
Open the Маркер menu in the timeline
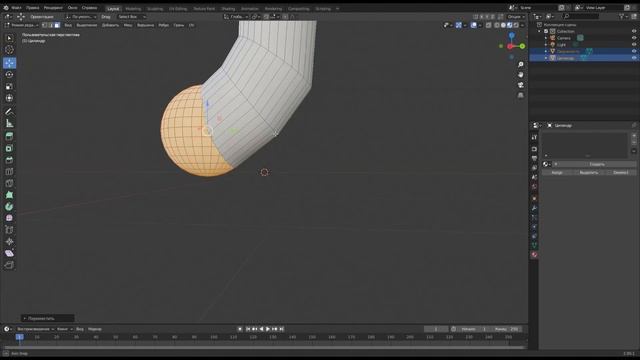(x=95, y=329)
